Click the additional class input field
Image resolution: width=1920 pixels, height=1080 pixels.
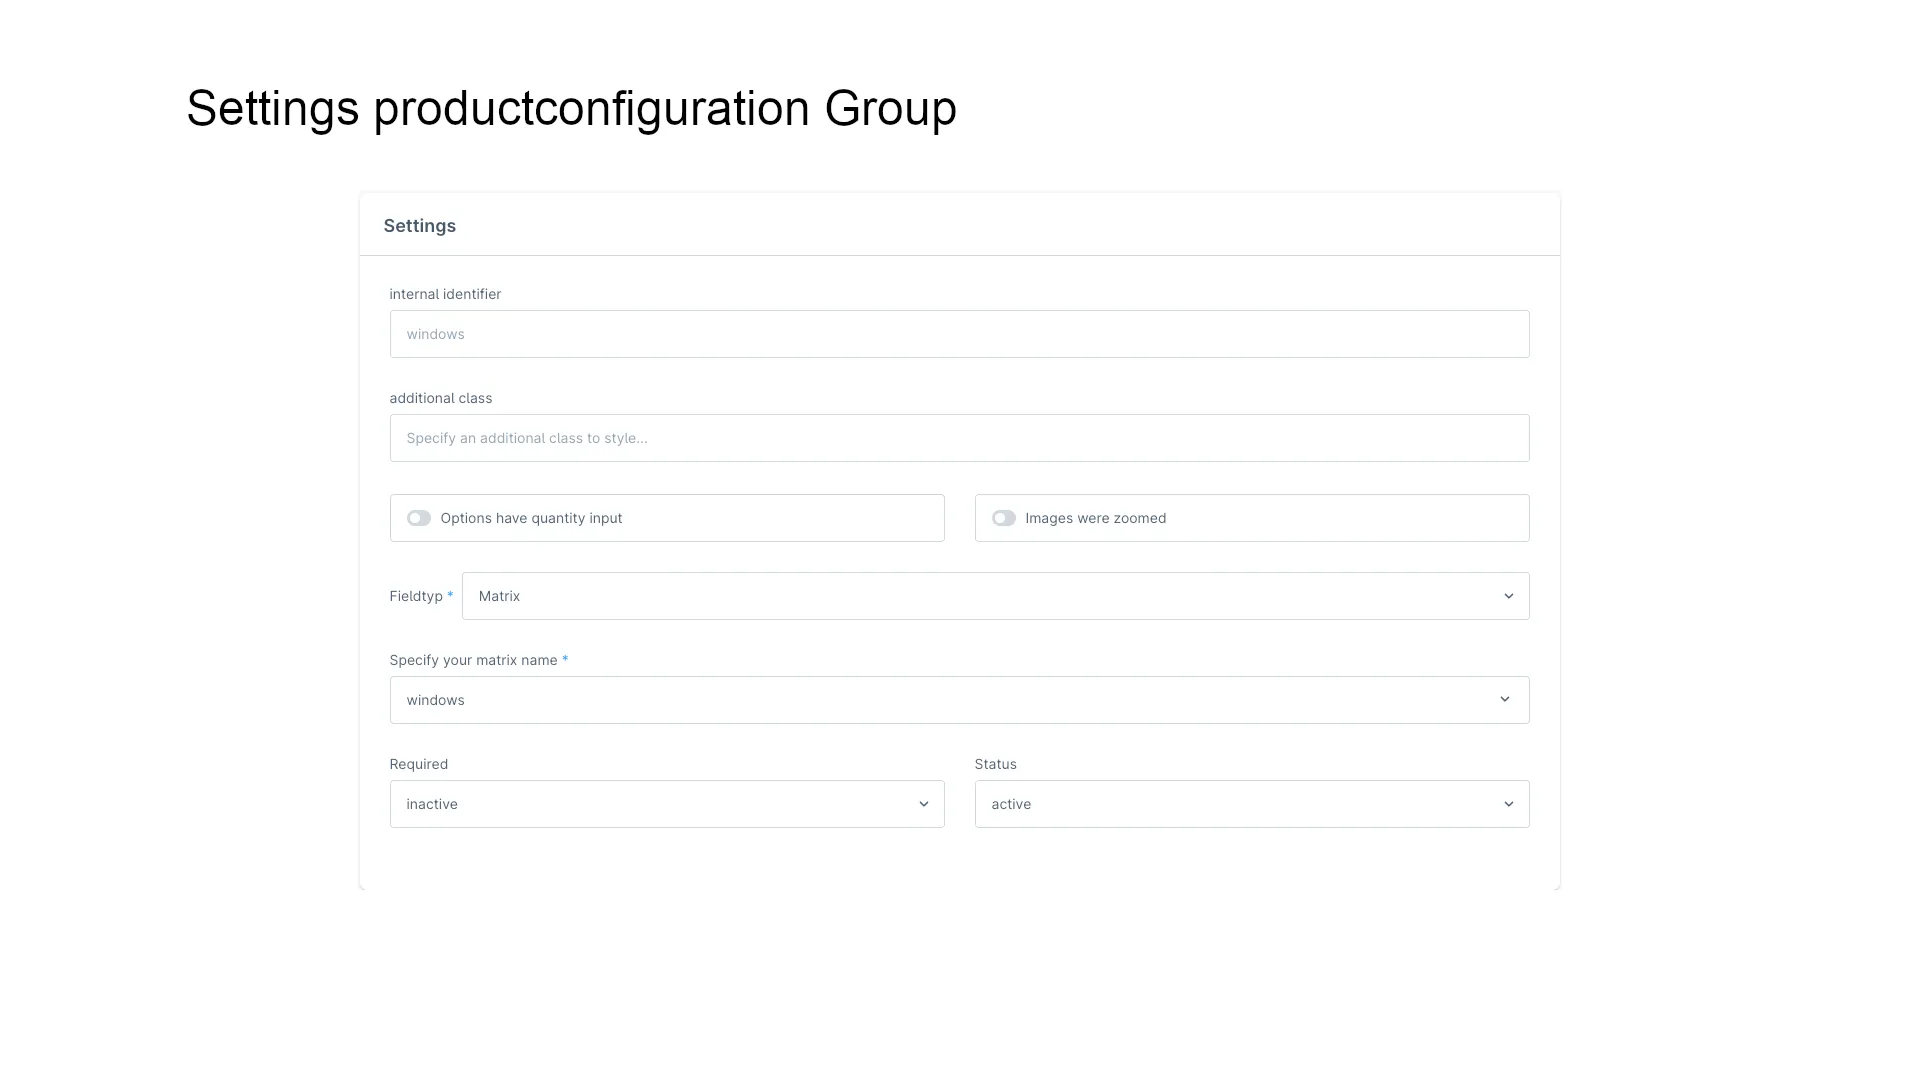tap(959, 437)
